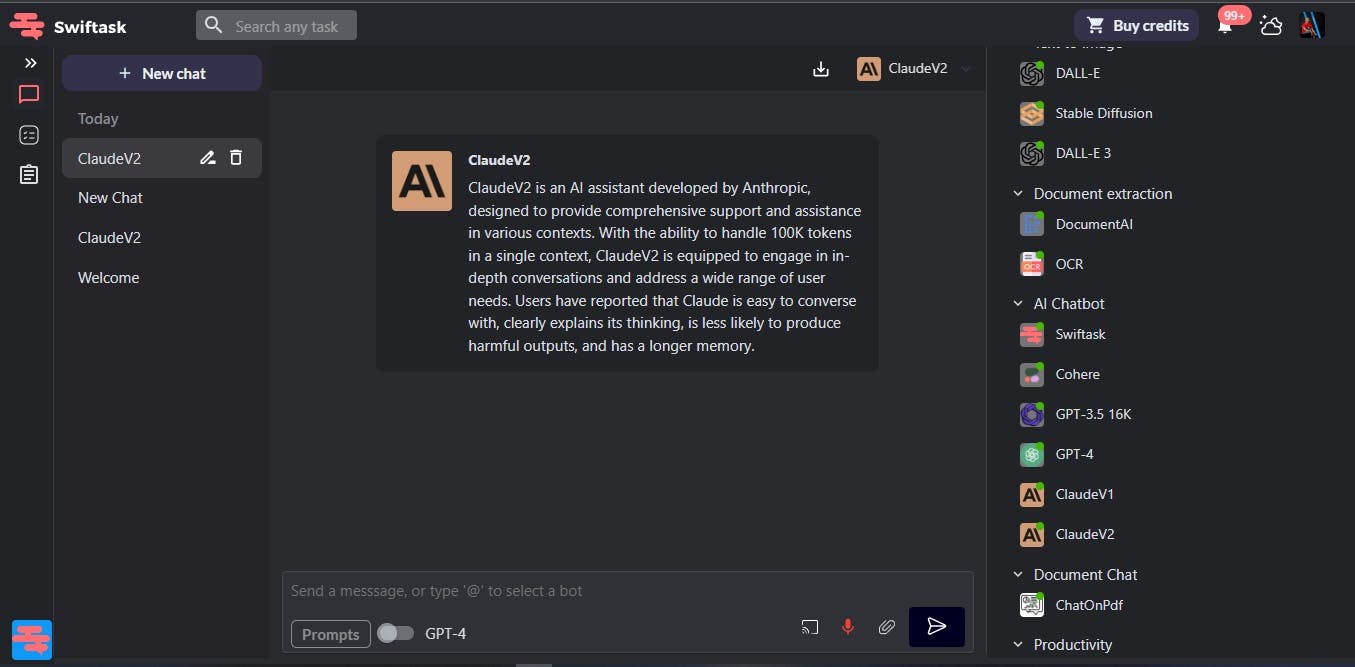This screenshot has width=1355, height=667.
Task: Click the microphone voice input icon
Action: 848,627
